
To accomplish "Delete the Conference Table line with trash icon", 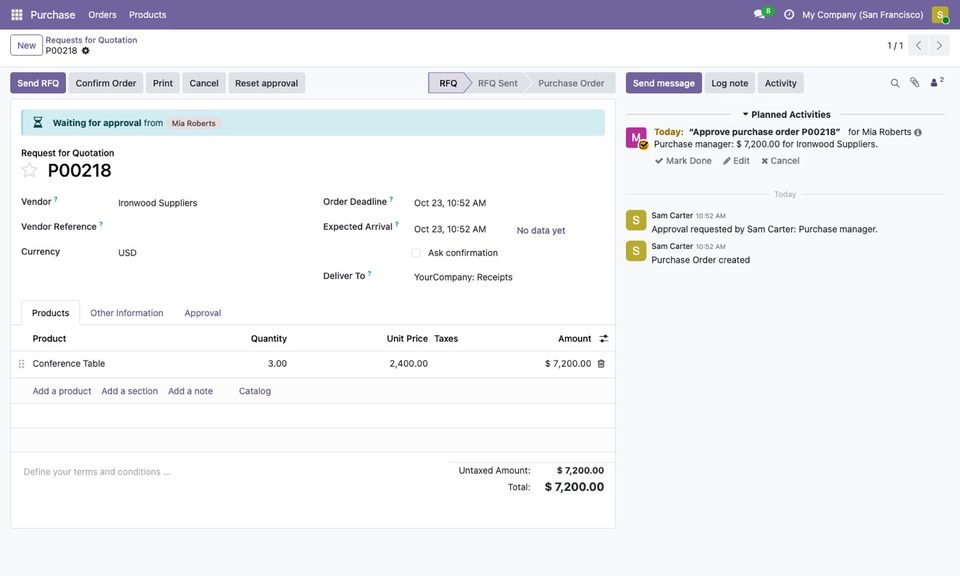I will point(601,364).
